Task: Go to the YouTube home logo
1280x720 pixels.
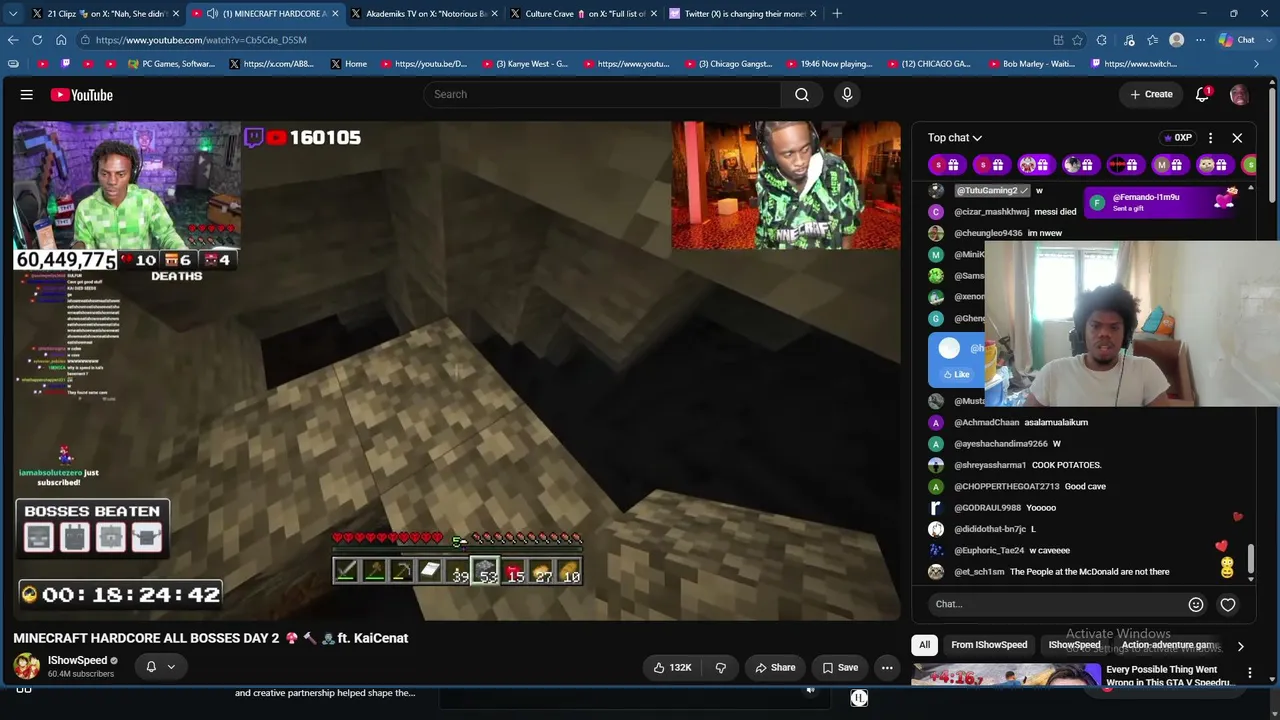Action: click(x=82, y=95)
